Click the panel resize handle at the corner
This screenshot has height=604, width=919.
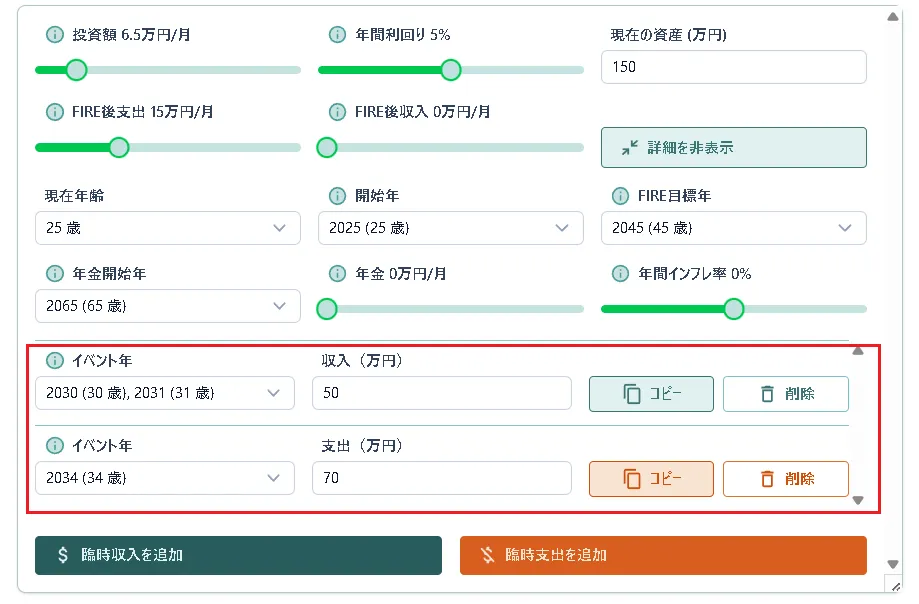click(x=896, y=586)
